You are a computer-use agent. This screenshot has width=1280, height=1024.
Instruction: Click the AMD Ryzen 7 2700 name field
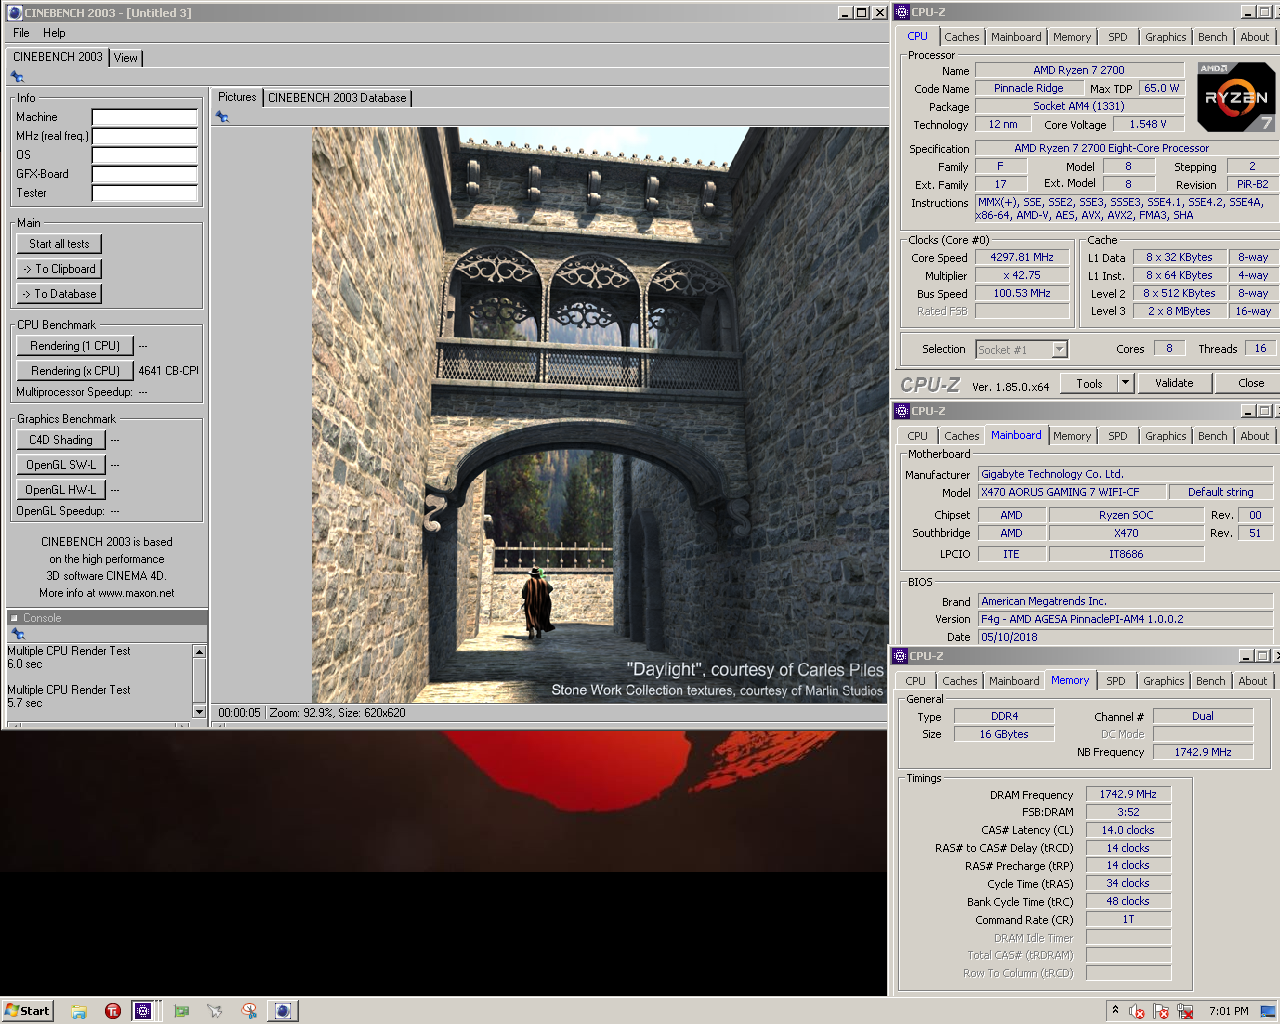[x=1078, y=70]
